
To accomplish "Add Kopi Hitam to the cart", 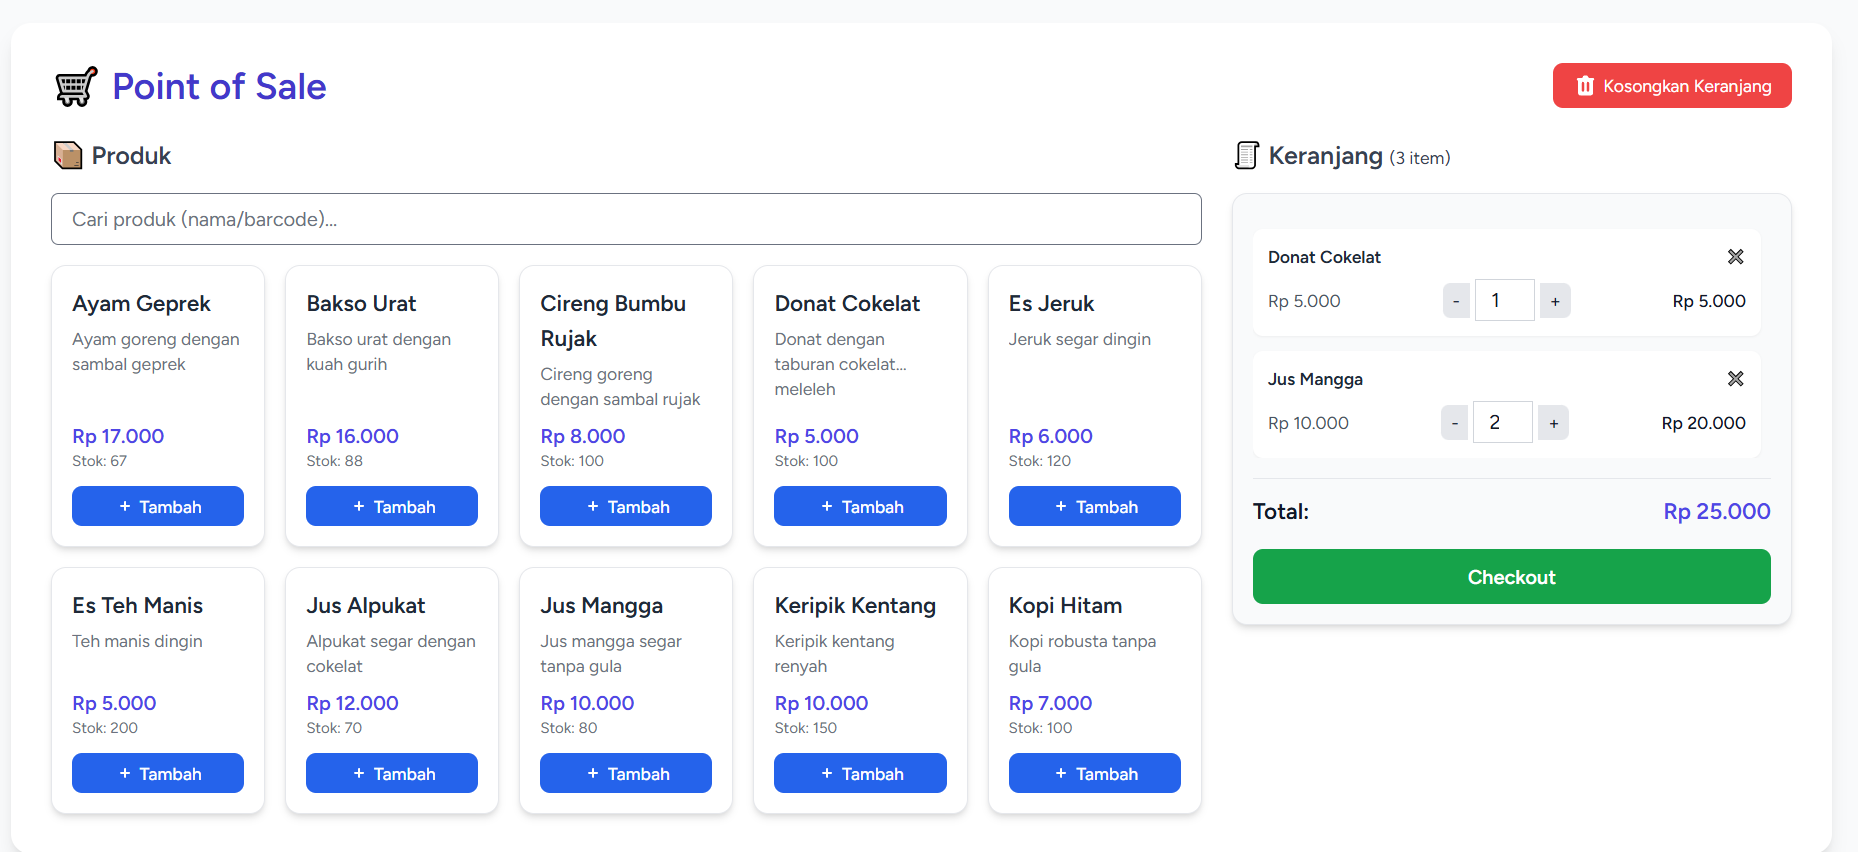I will click(x=1094, y=773).
